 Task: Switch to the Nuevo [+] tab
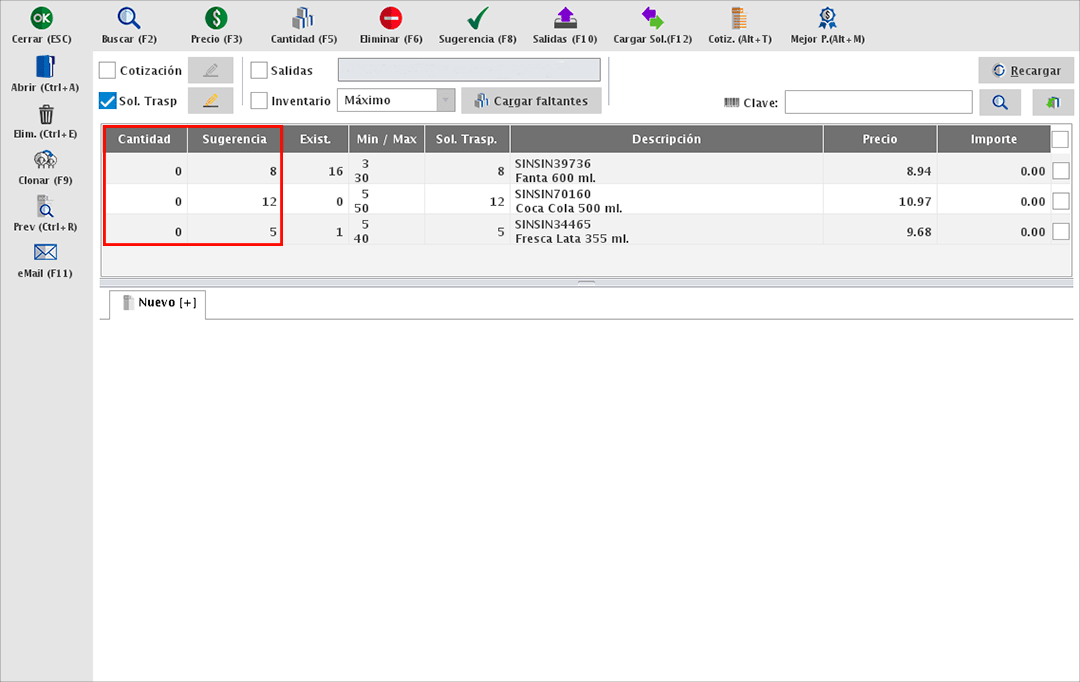click(158, 303)
